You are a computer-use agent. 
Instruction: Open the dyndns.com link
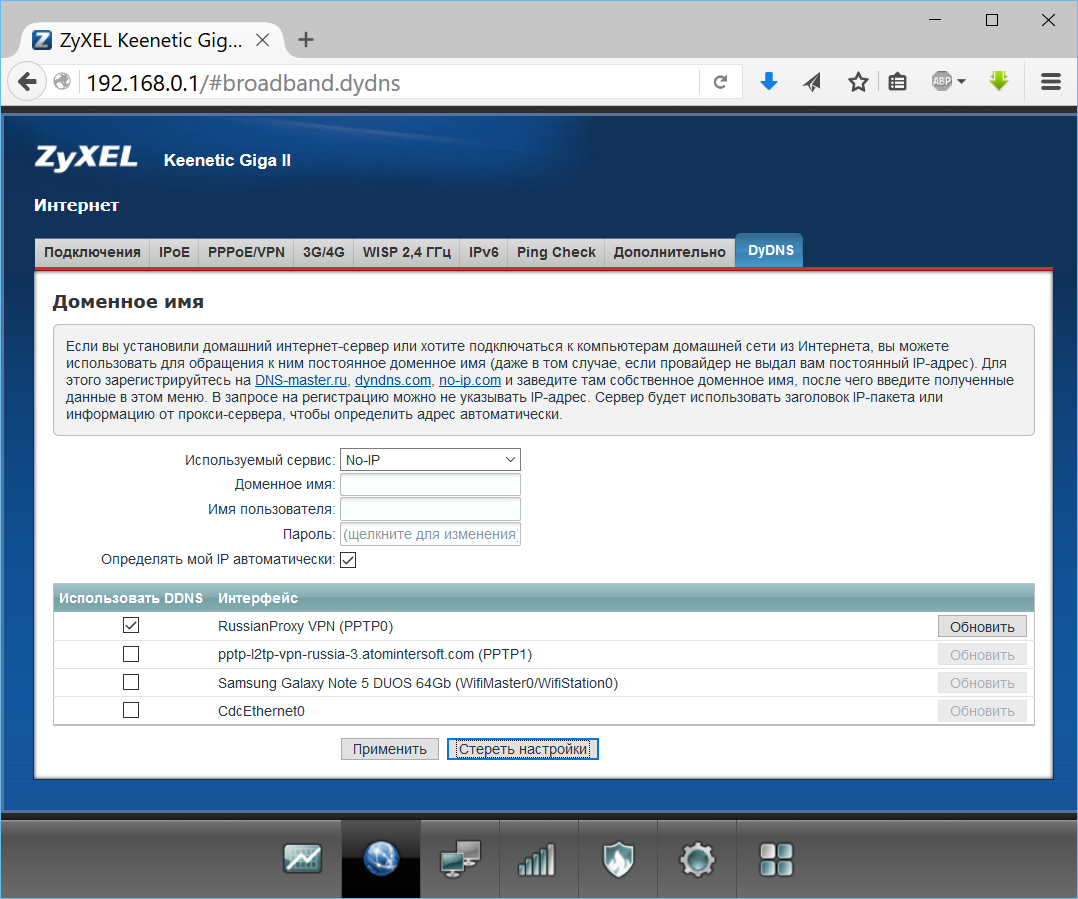click(x=393, y=380)
